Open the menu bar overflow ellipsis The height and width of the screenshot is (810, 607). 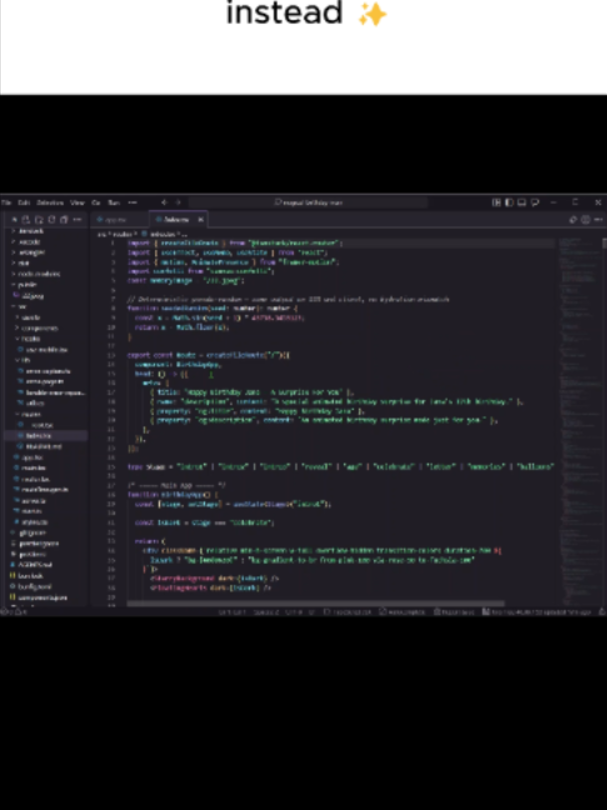(x=133, y=202)
